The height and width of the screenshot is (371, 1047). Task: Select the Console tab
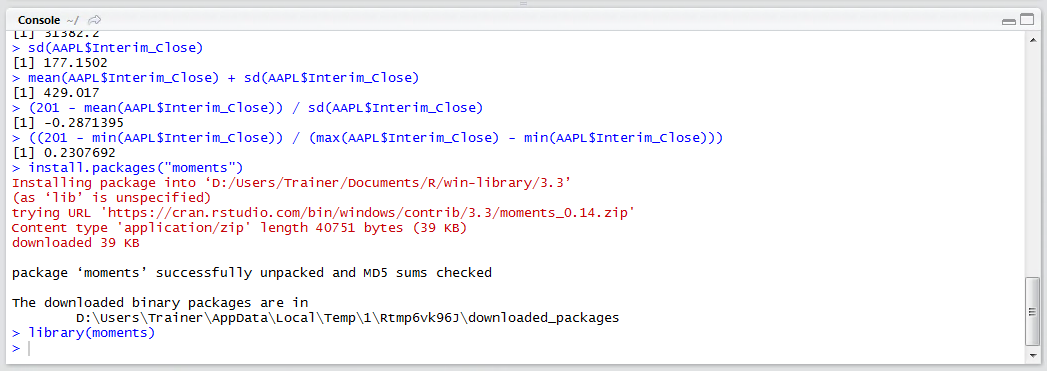(39, 20)
